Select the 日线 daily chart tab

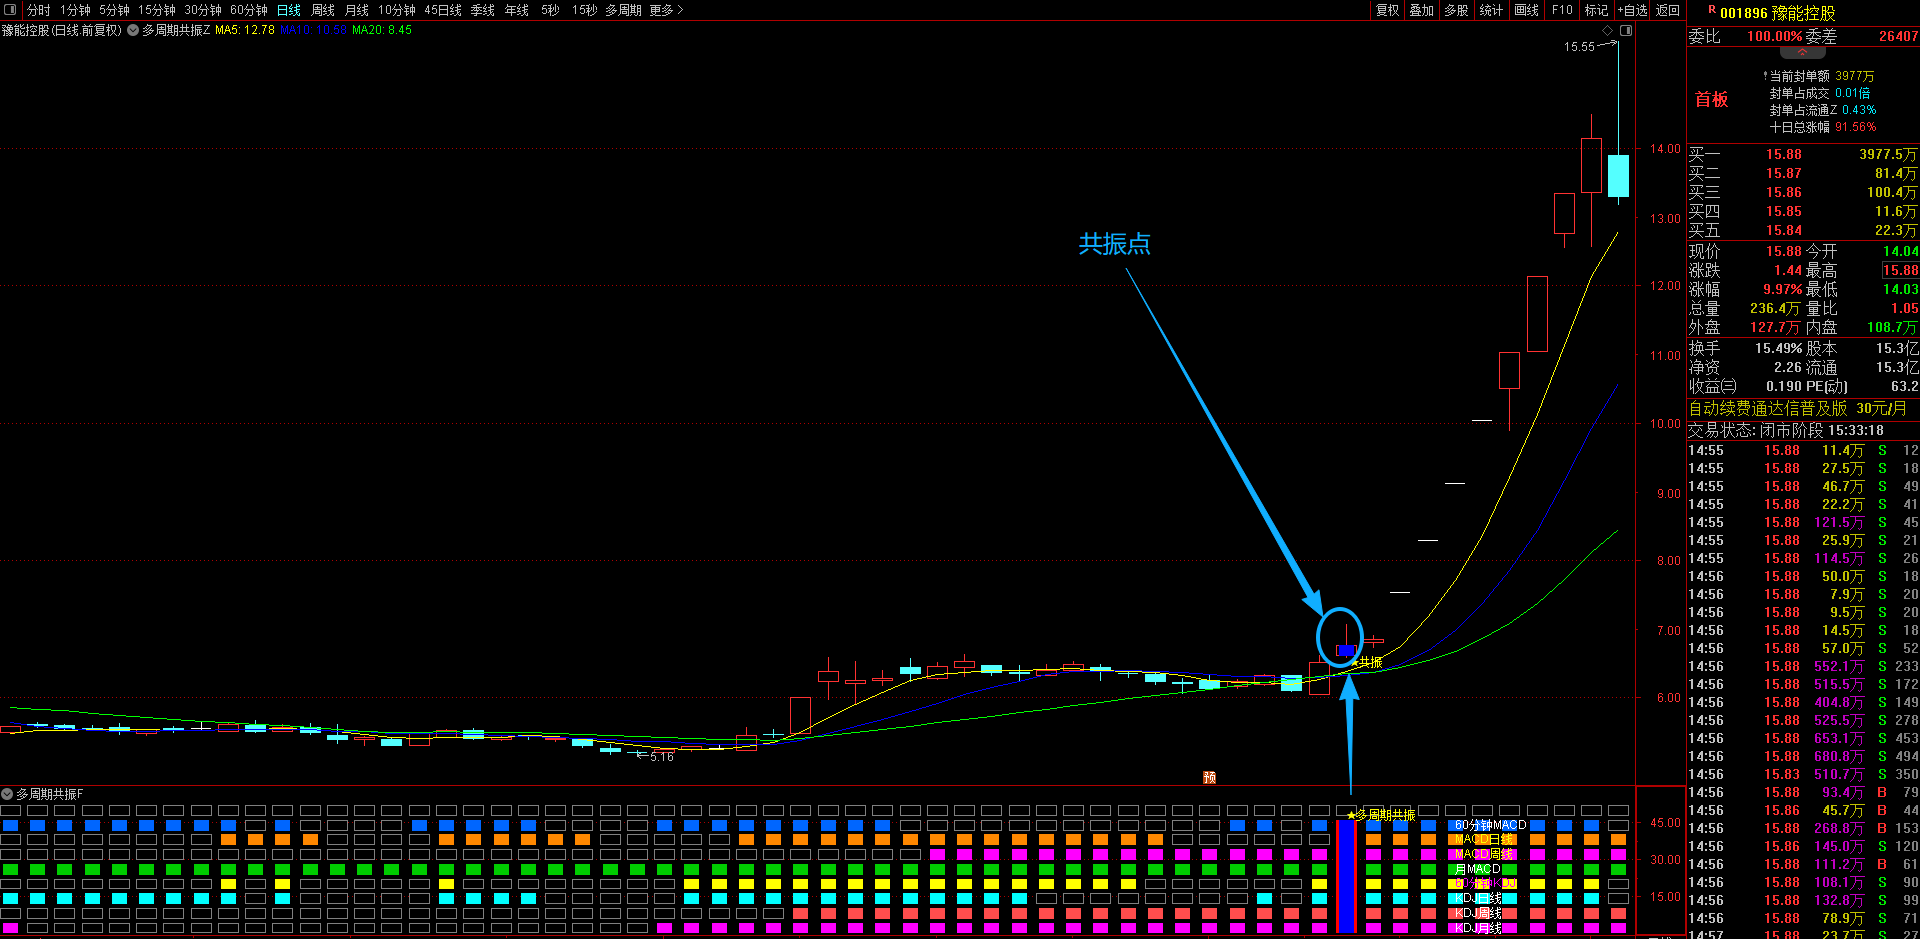tap(289, 10)
